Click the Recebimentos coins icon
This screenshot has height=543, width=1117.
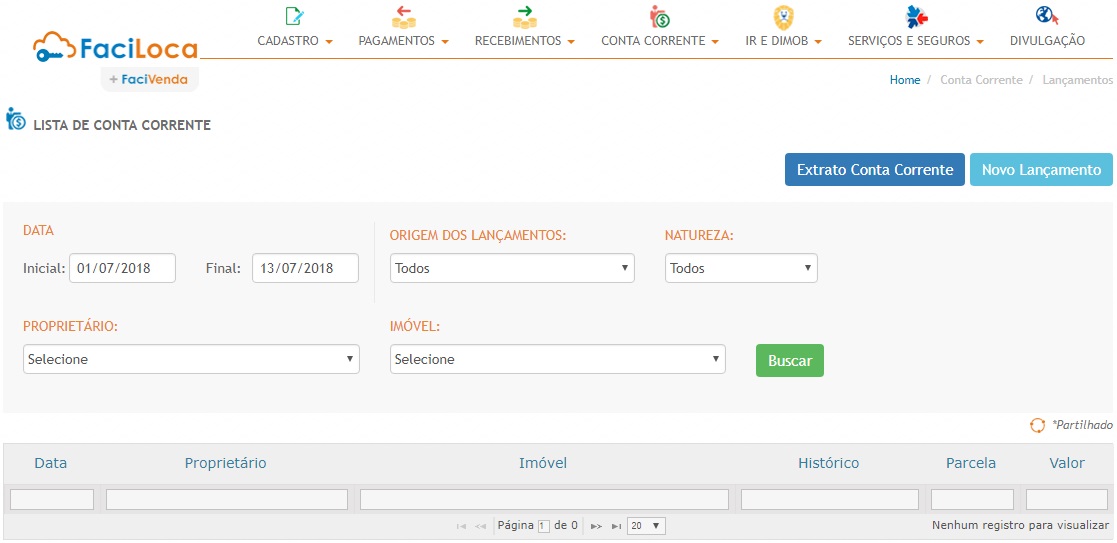[524, 16]
